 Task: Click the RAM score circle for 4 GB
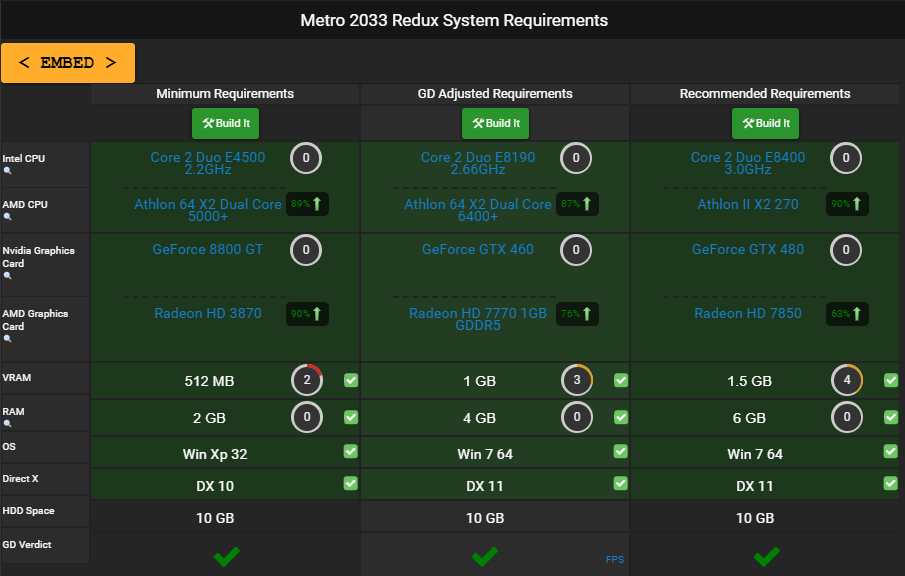coord(577,417)
